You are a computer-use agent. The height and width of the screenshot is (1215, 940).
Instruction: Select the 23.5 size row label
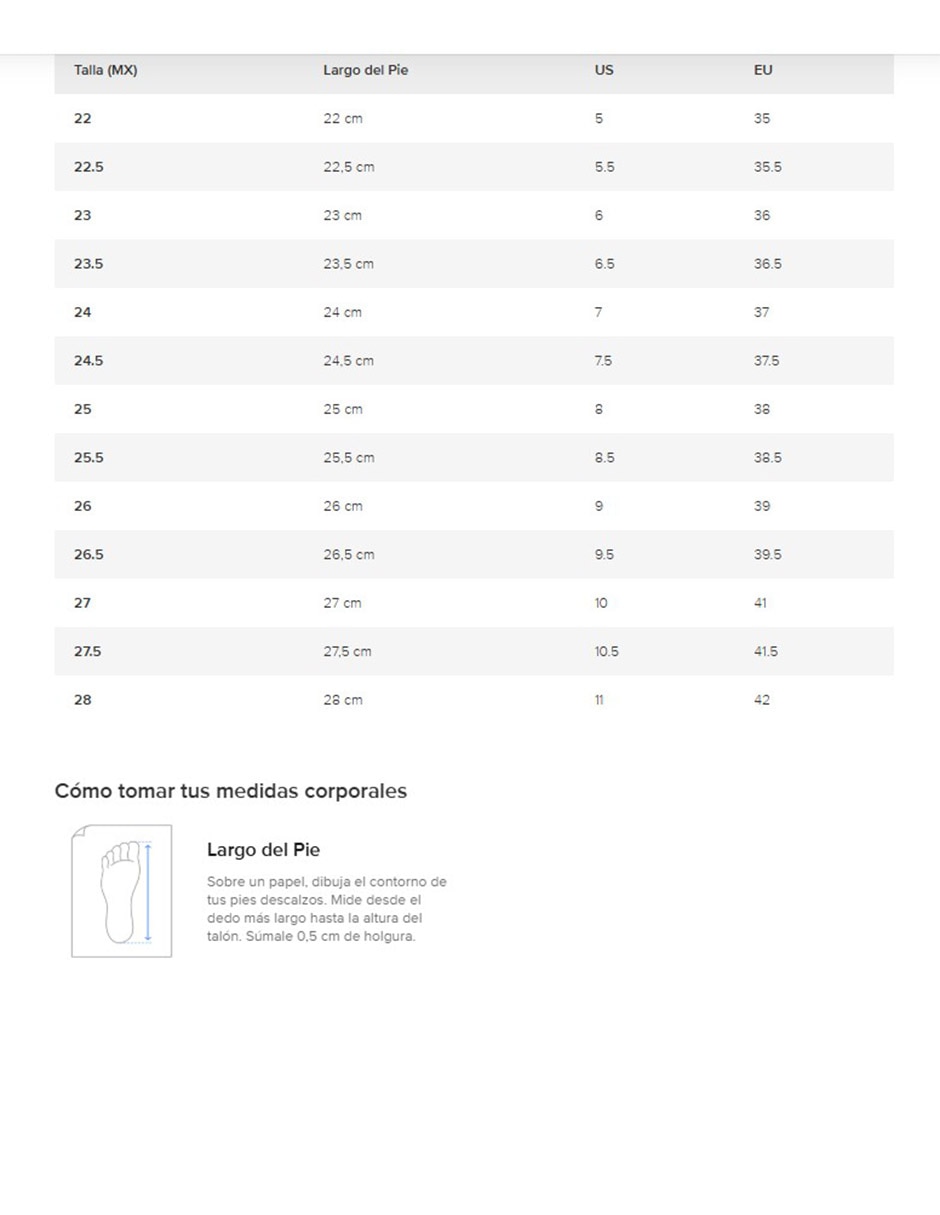click(88, 264)
